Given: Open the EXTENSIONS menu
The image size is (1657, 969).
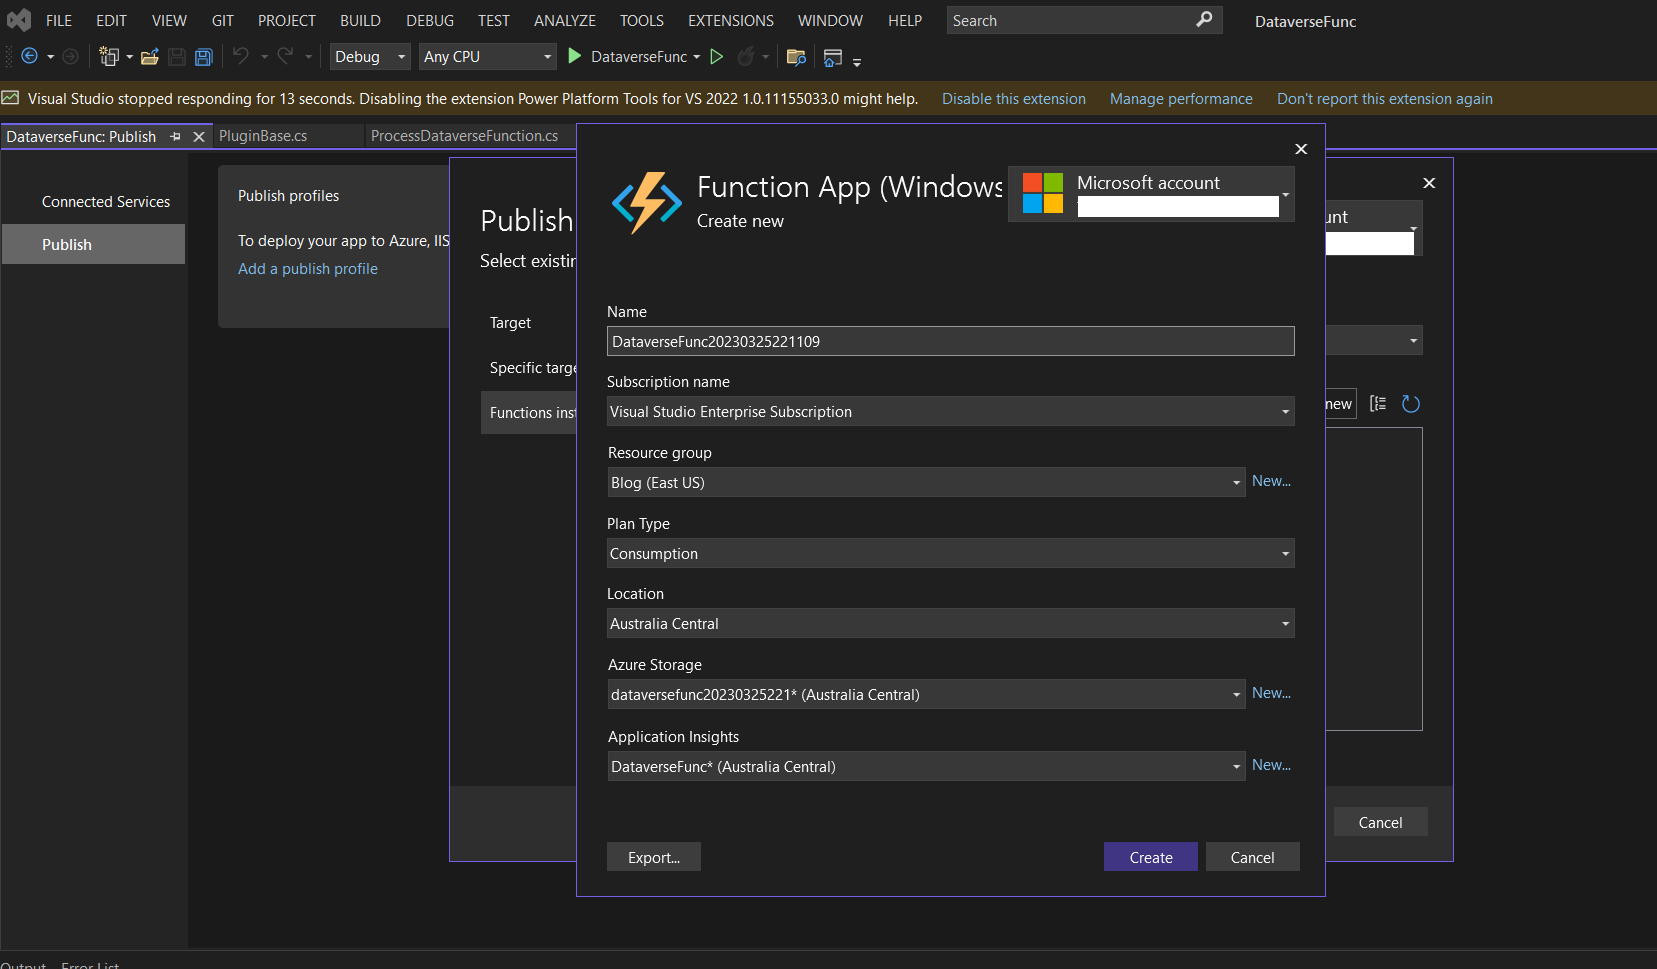Looking at the screenshot, I should coord(731,20).
